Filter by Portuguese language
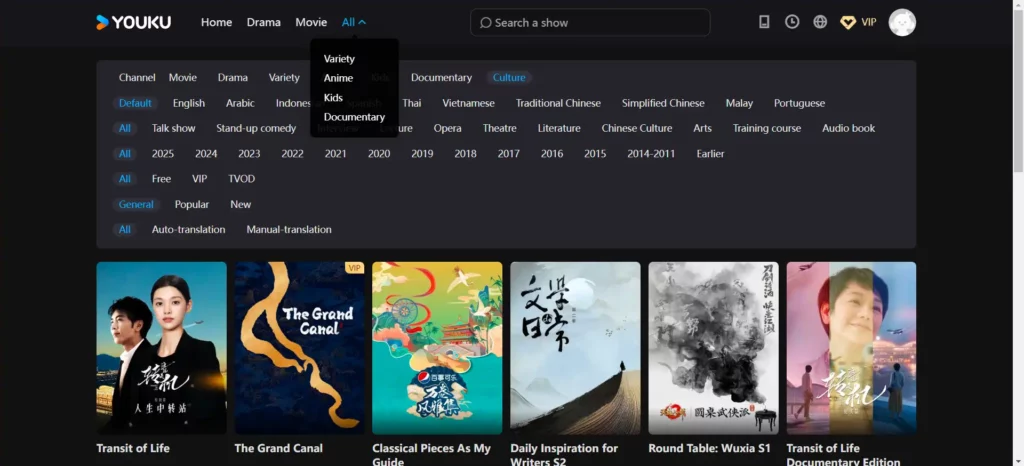Screen dimensions: 1024x466 (799, 103)
